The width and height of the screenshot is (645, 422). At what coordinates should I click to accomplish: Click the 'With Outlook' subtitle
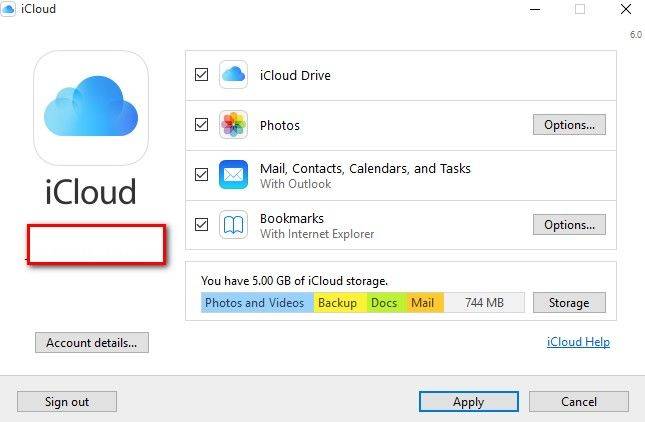296,184
